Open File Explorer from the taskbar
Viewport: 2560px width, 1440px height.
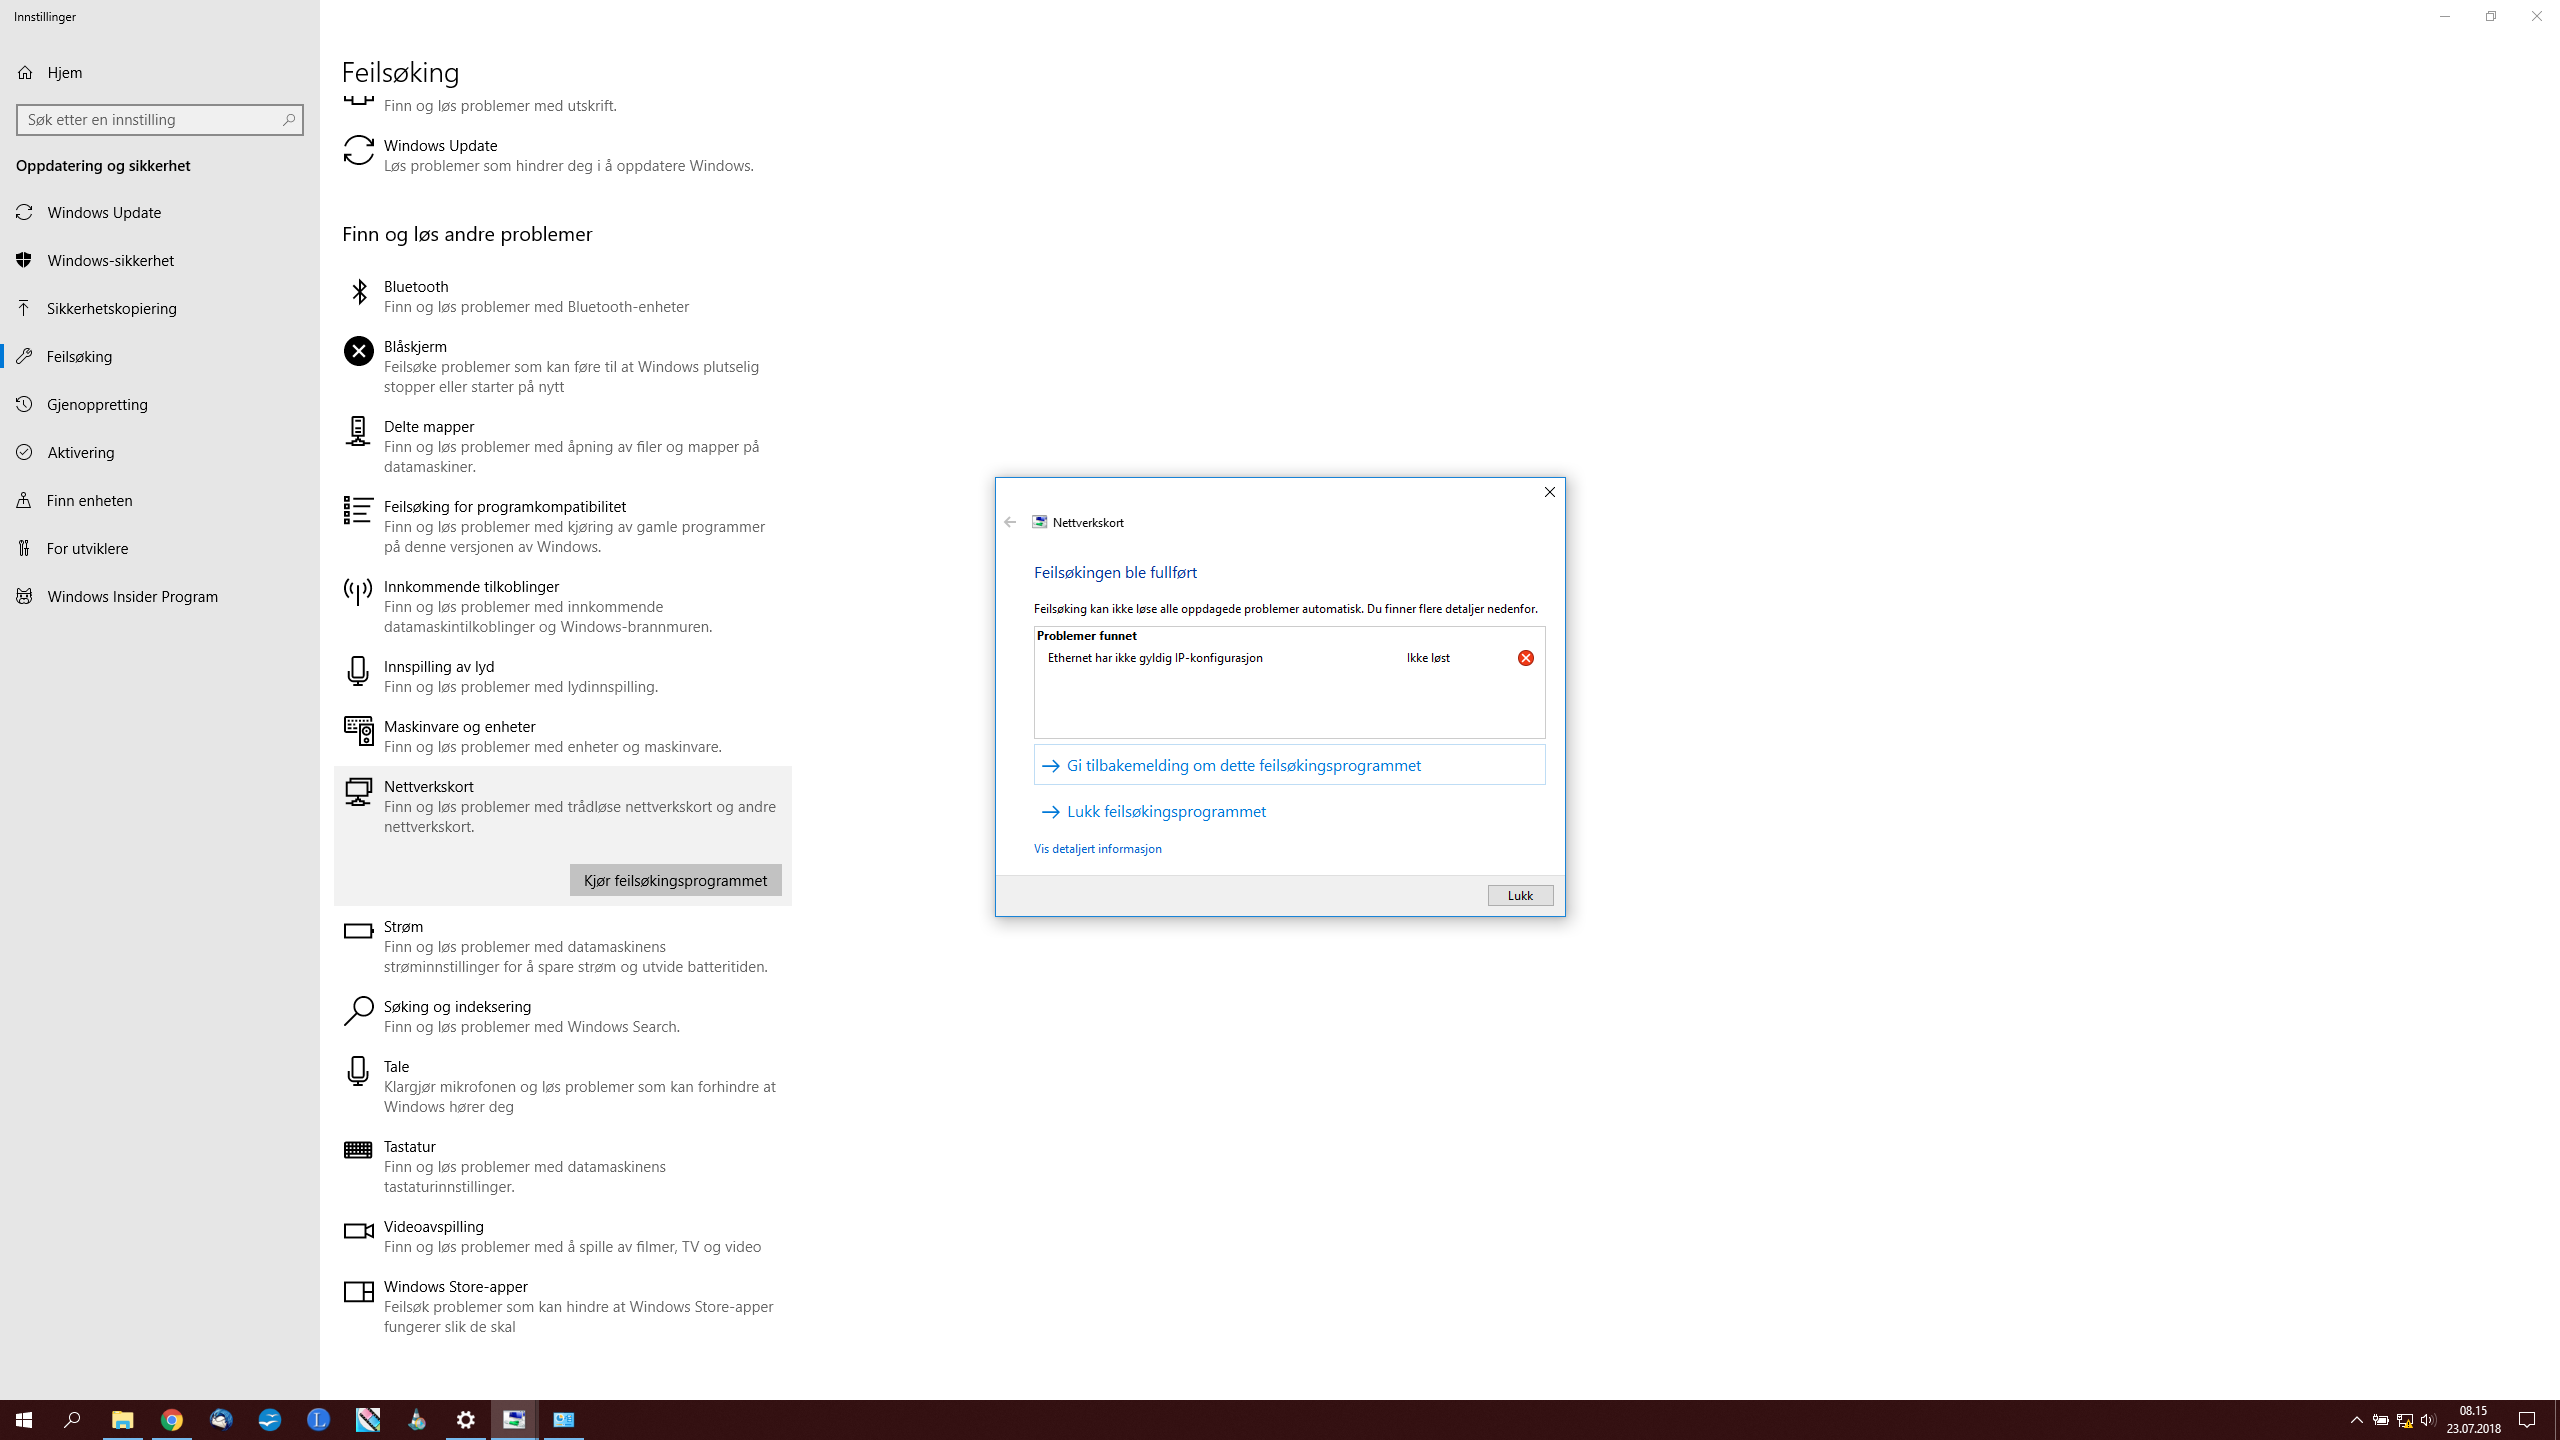(x=122, y=1420)
